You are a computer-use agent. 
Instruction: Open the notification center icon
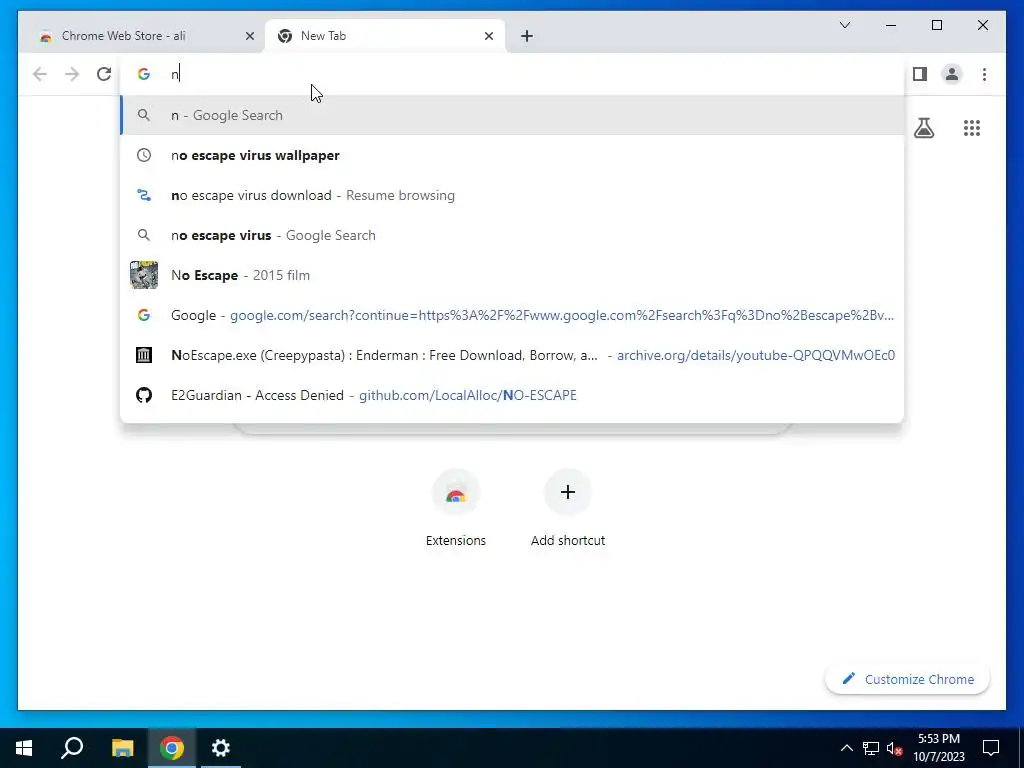(991, 748)
